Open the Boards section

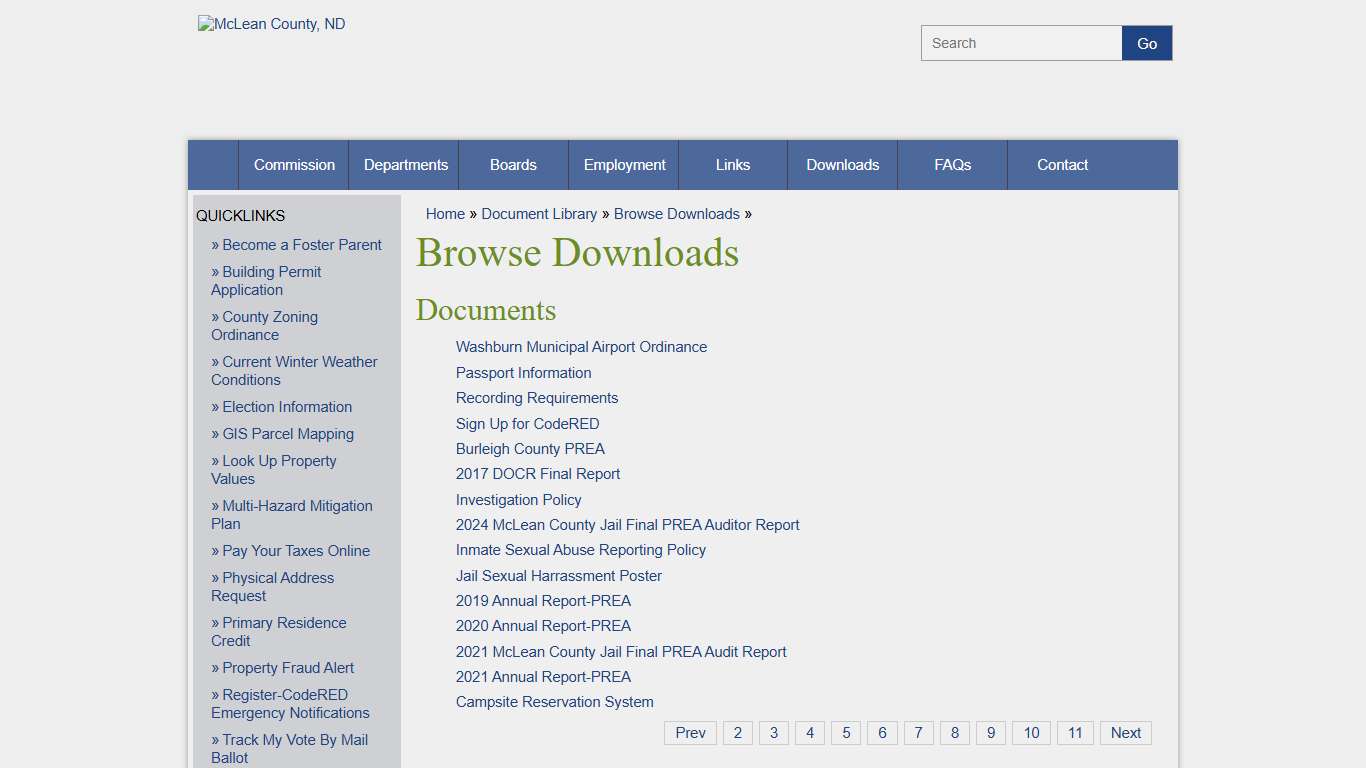coord(513,164)
